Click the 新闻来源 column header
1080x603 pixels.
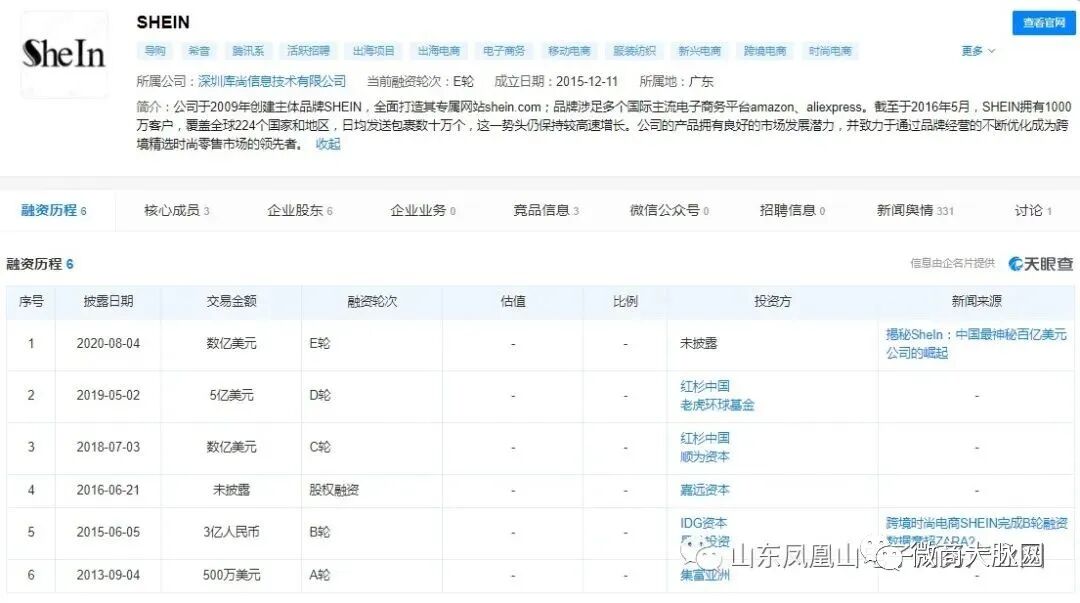pyautogui.click(x=976, y=301)
